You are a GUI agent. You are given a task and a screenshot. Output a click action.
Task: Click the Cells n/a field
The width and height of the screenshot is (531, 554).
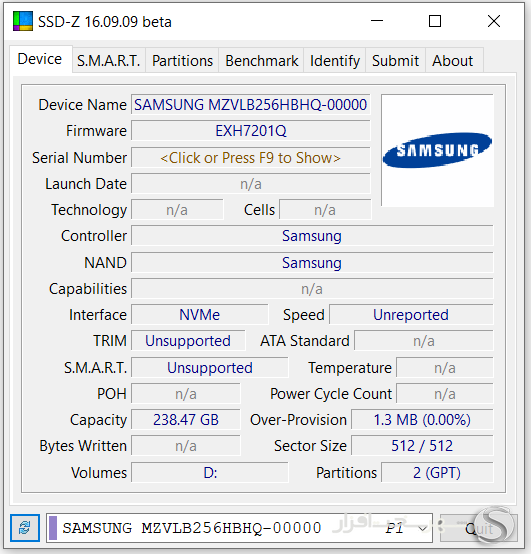(325, 210)
